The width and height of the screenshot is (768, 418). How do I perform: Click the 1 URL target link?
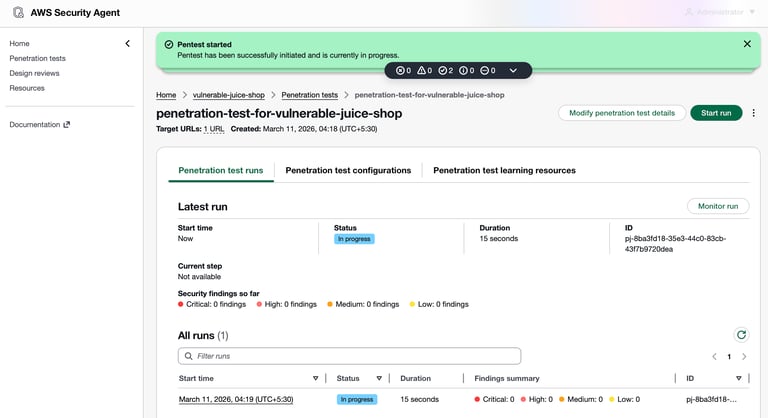(214, 129)
